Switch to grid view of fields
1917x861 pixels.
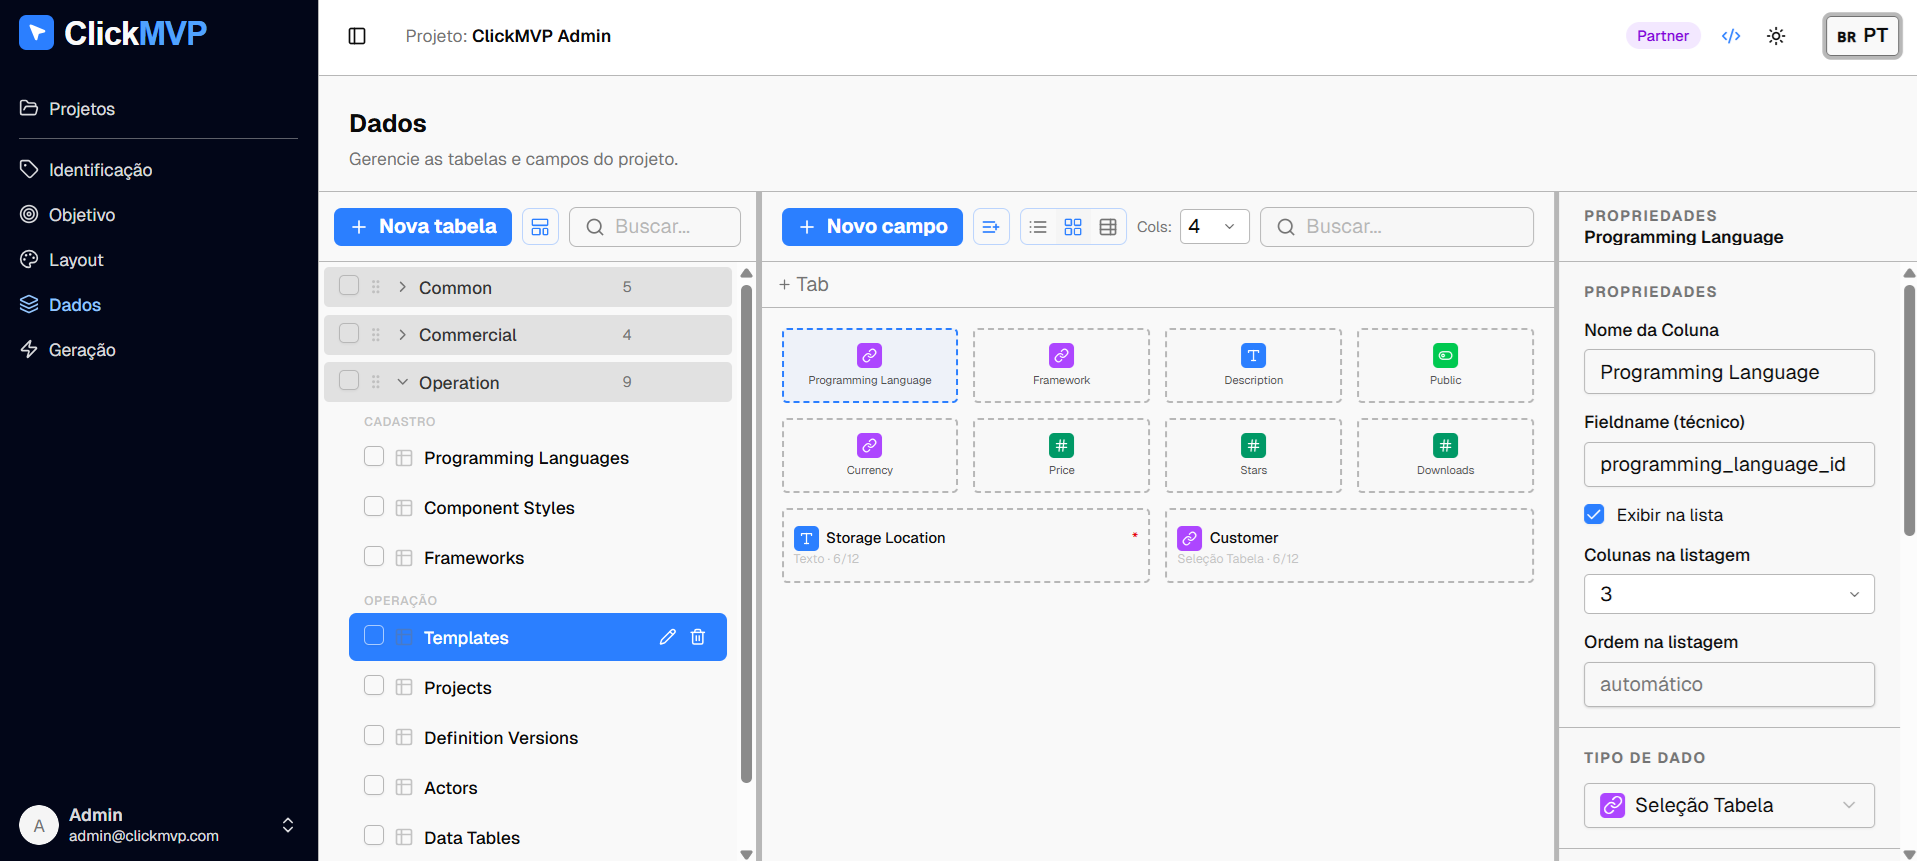(1073, 227)
